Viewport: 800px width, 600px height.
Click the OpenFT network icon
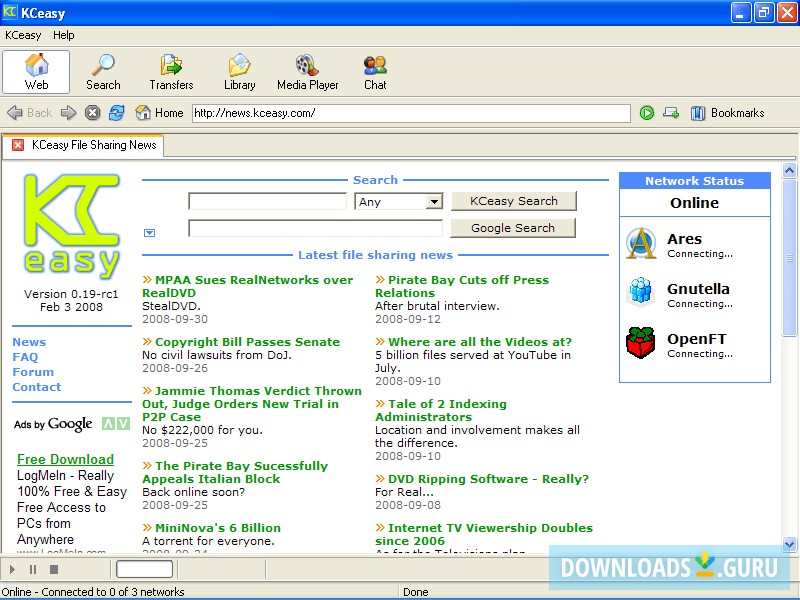point(641,342)
